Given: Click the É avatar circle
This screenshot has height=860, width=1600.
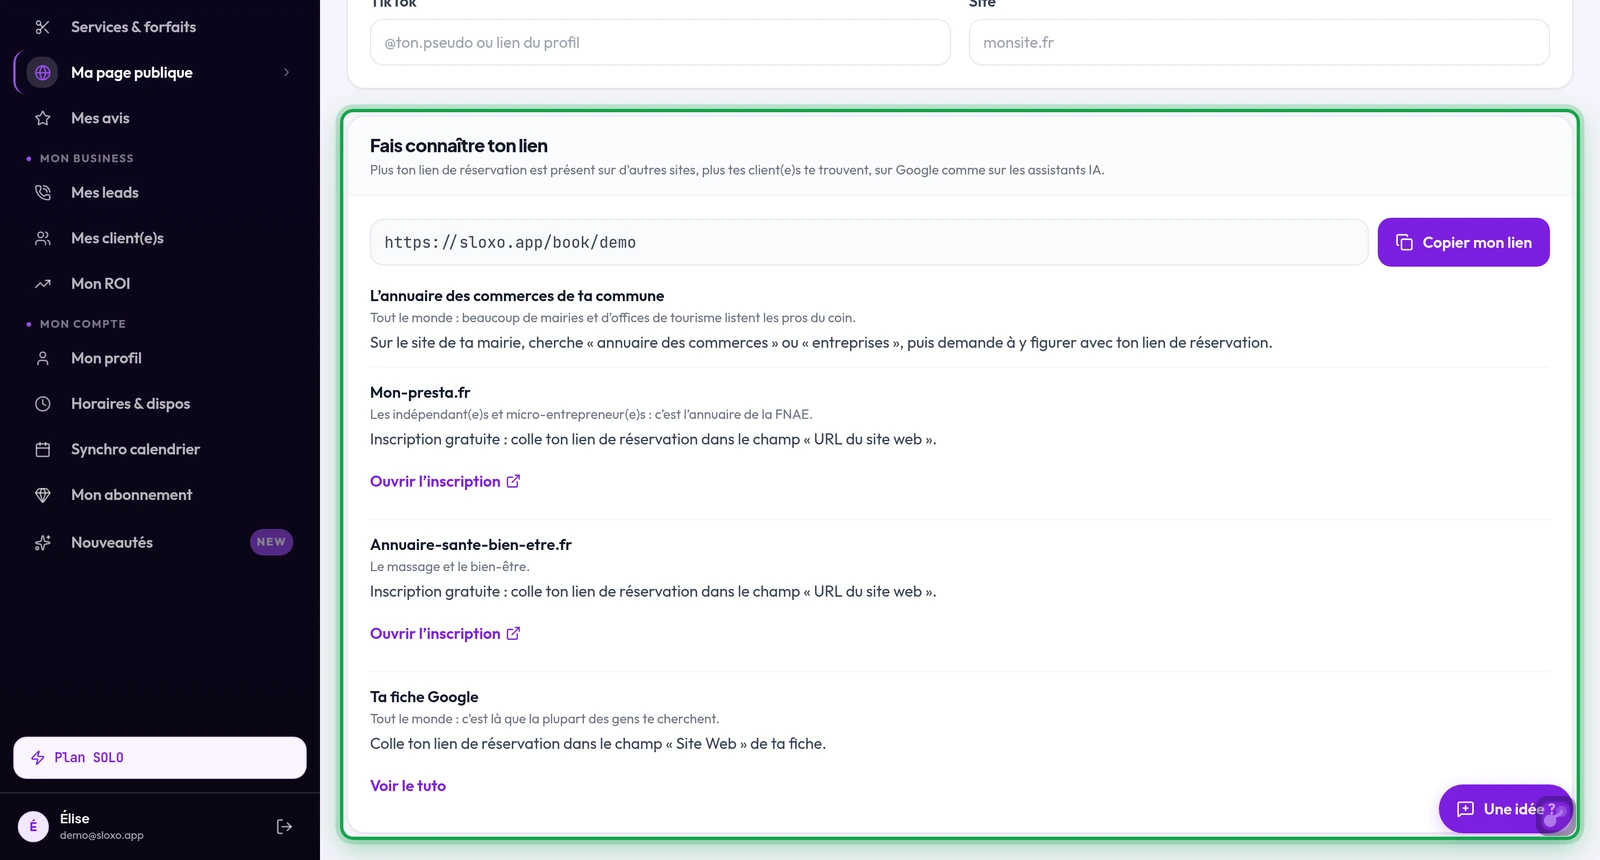Looking at the screenshot, I should pos(33,826).
